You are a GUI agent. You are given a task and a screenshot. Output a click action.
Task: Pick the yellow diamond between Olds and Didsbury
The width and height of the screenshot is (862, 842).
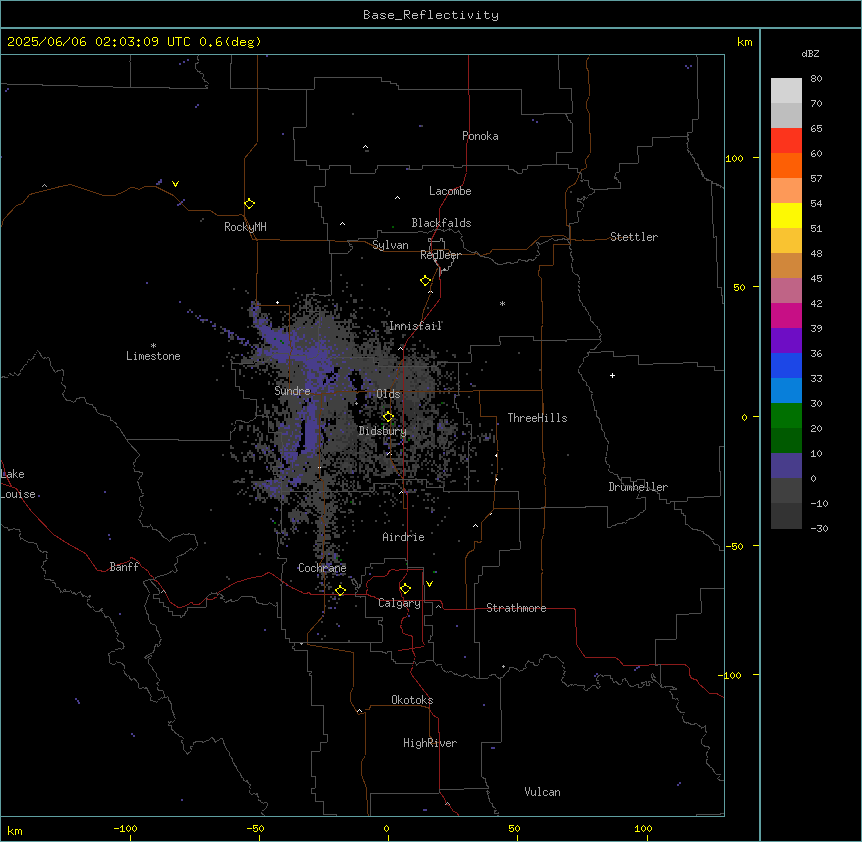coord(388,417)
